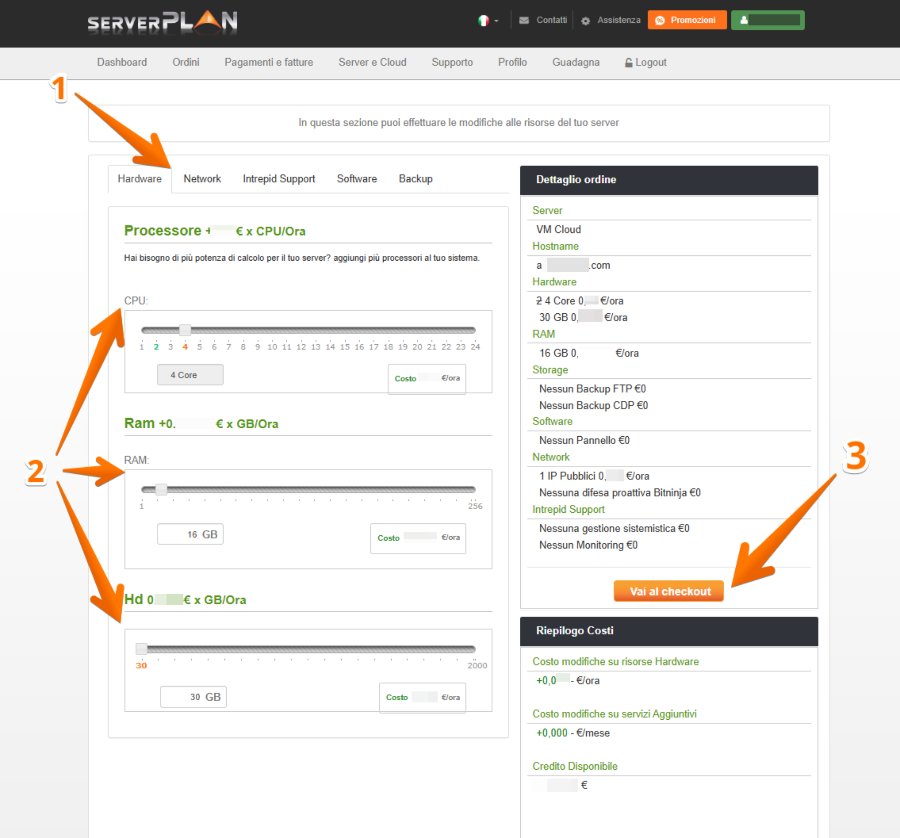Click the ServerPlan logo
The image size is (900, 838).
161,22
